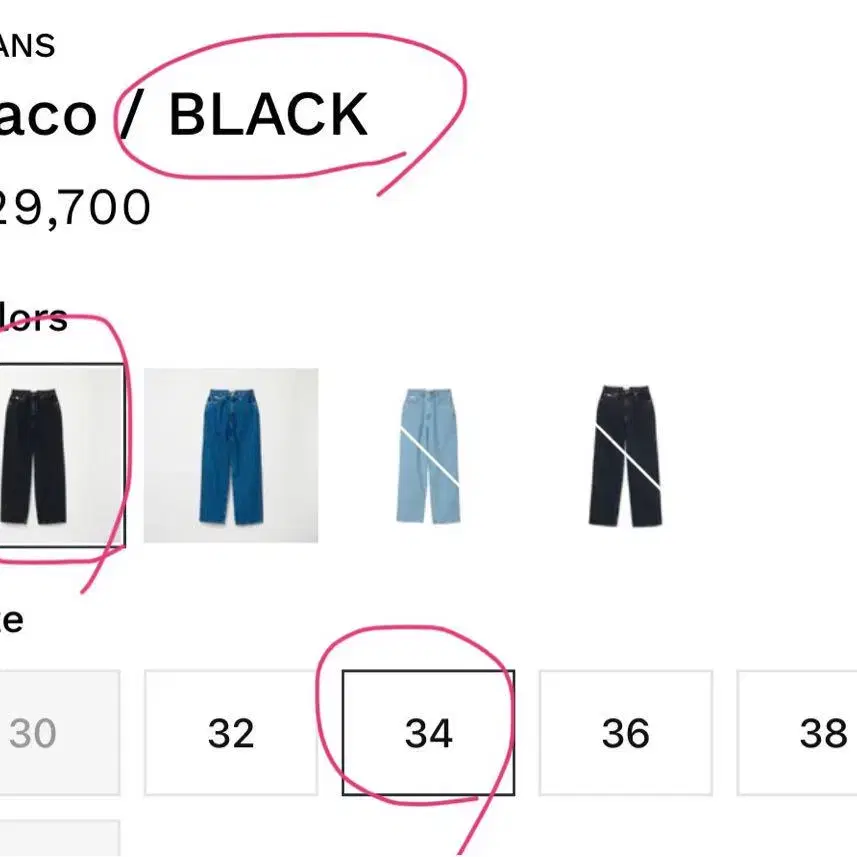
Task: Select the black jeans color thumbnail
Action: click(x=60, y=455)
